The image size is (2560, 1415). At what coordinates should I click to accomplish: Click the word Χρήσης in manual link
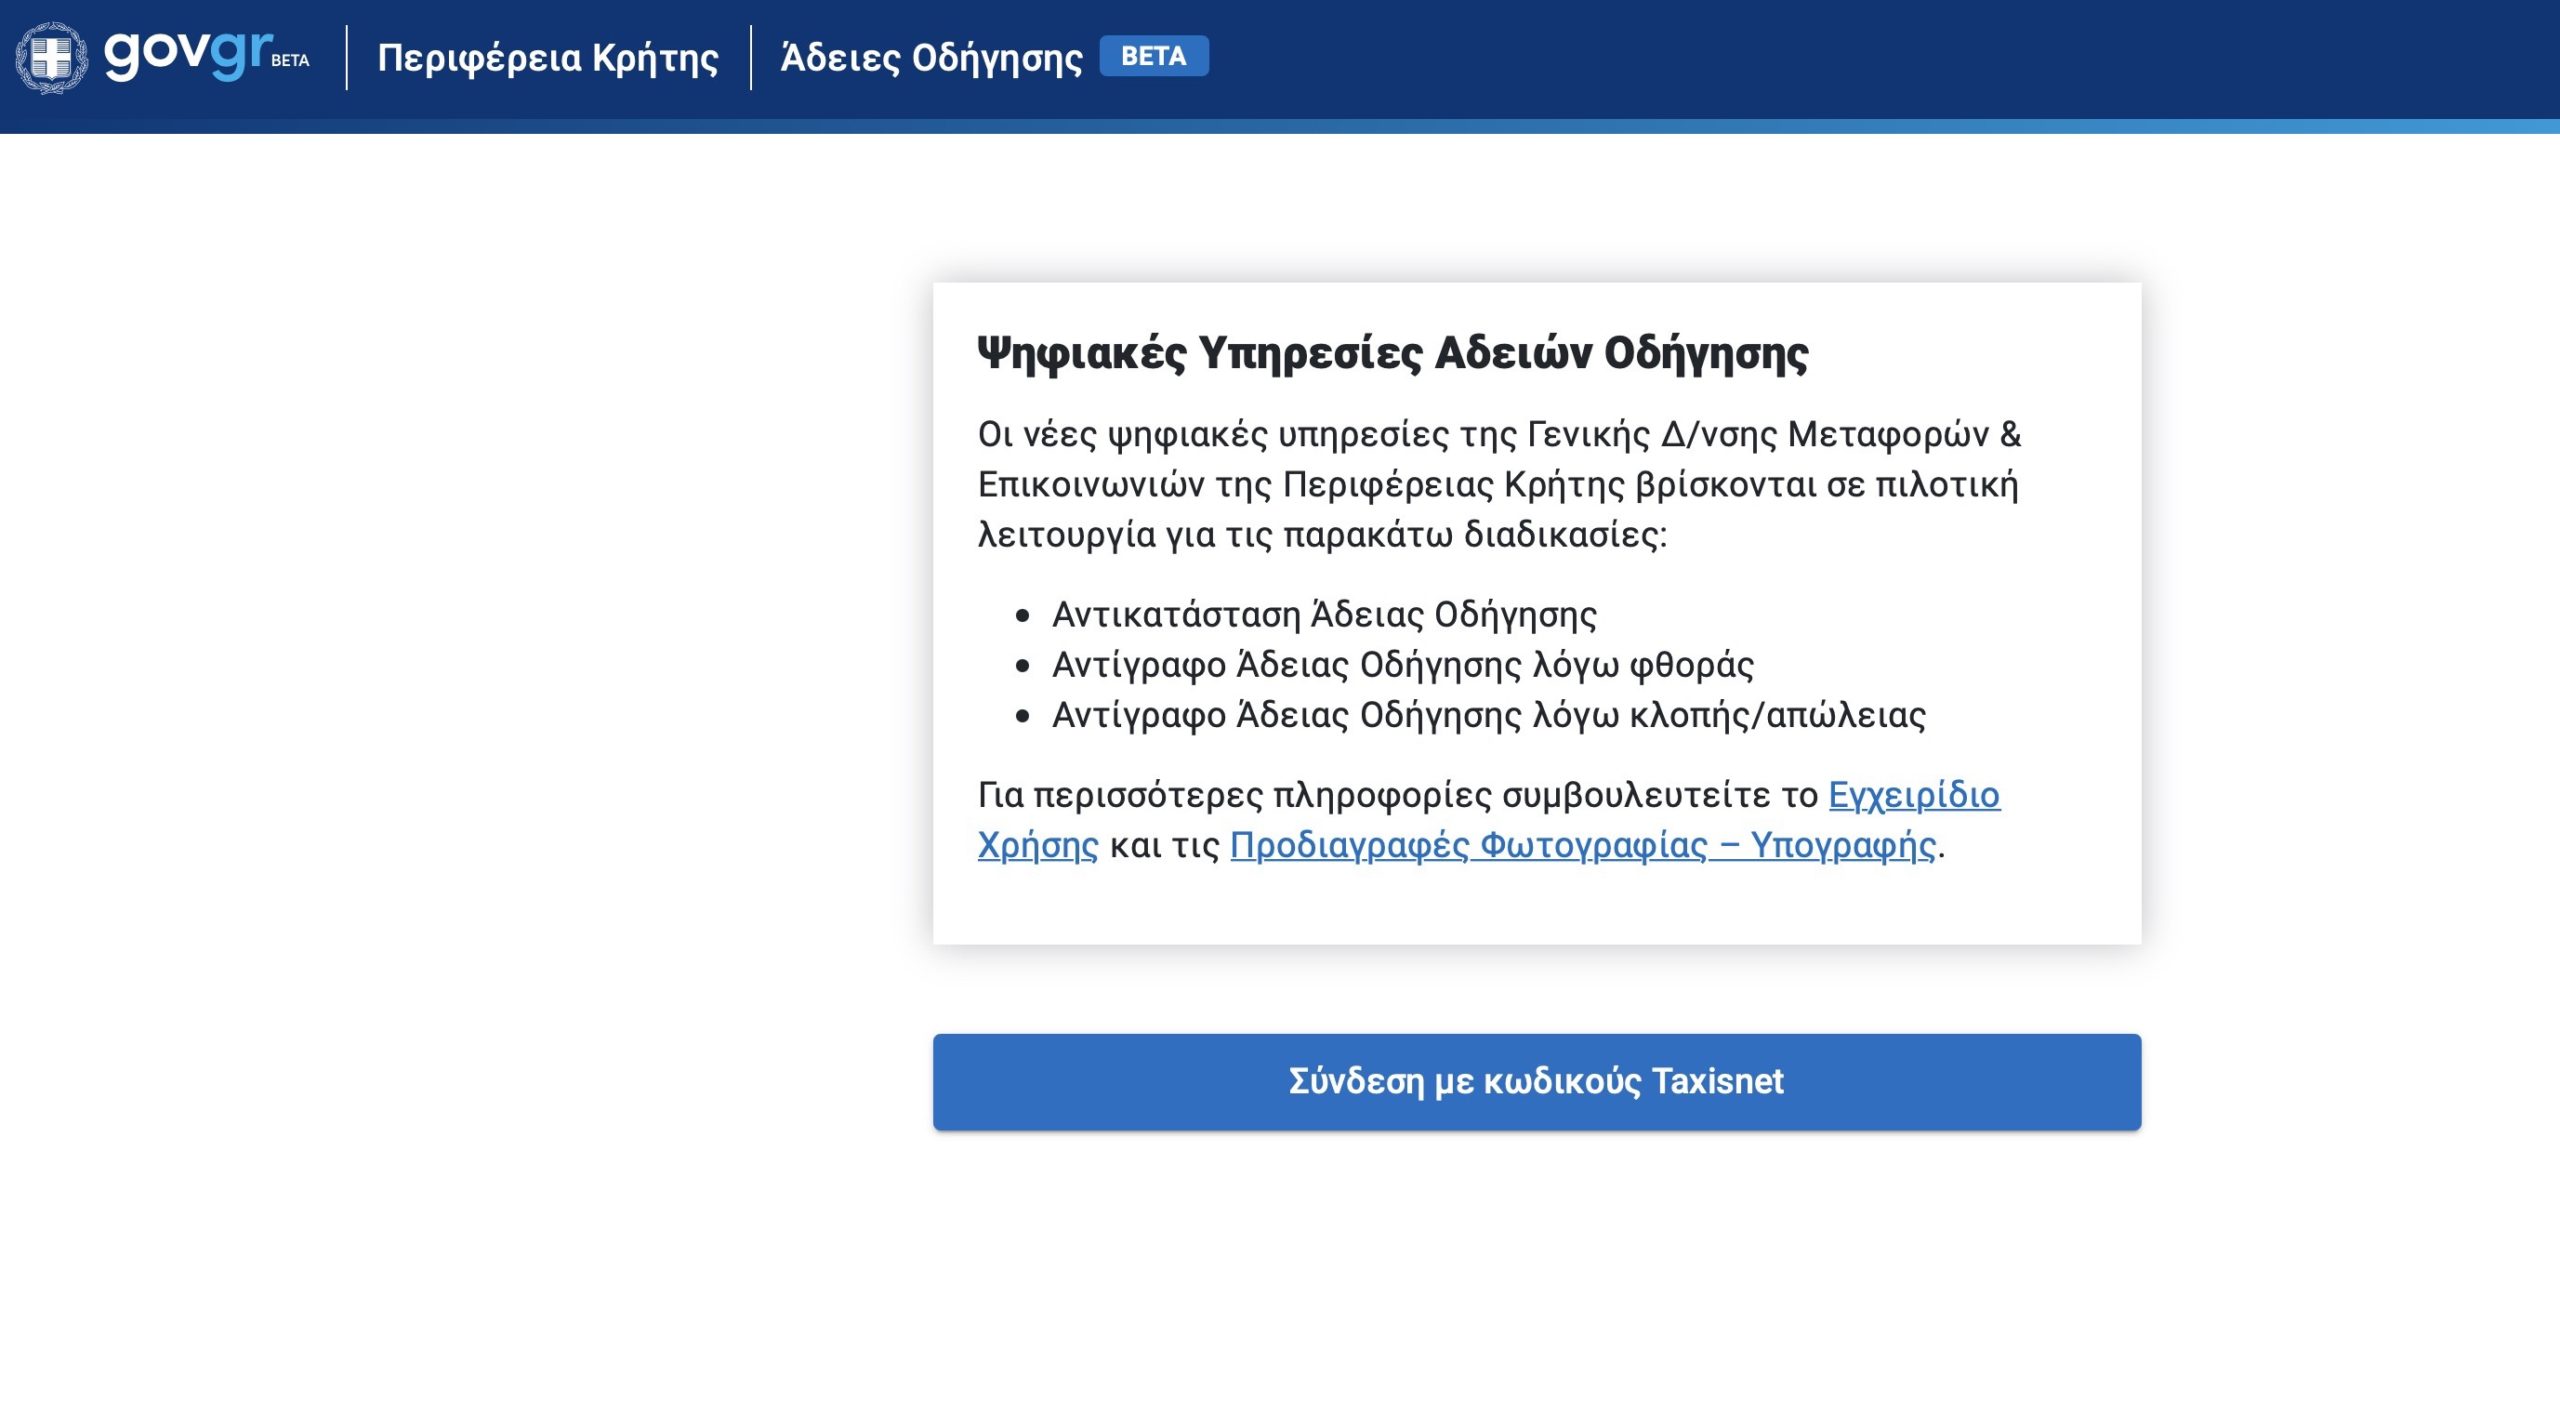tap(1037, 846)
